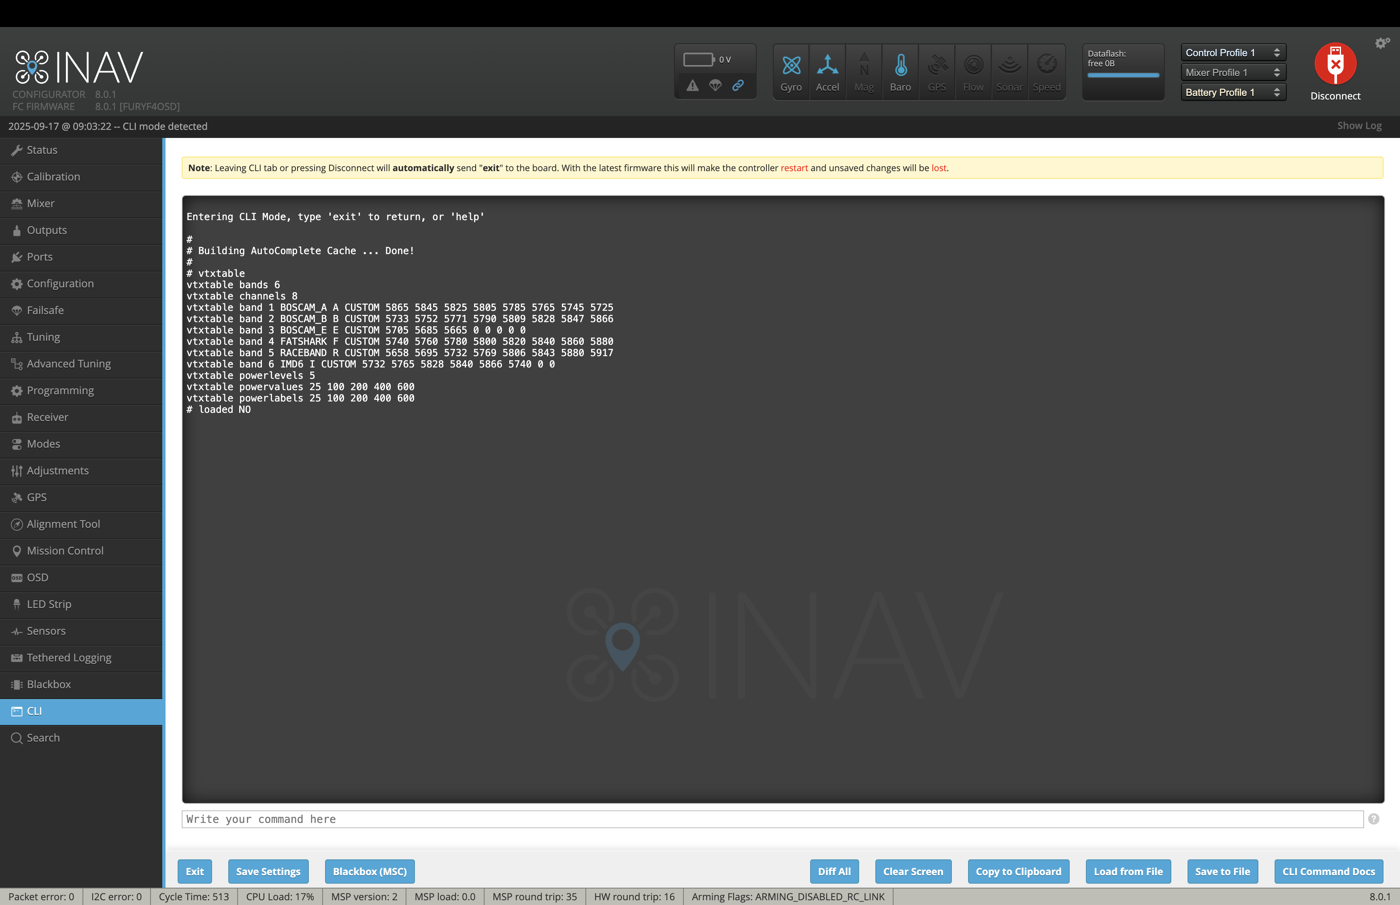Click the Flow sensor icon
Image resolution: width=1400 pixels, height=905 pixels.
pyautogui.click(x=973, y=72)
